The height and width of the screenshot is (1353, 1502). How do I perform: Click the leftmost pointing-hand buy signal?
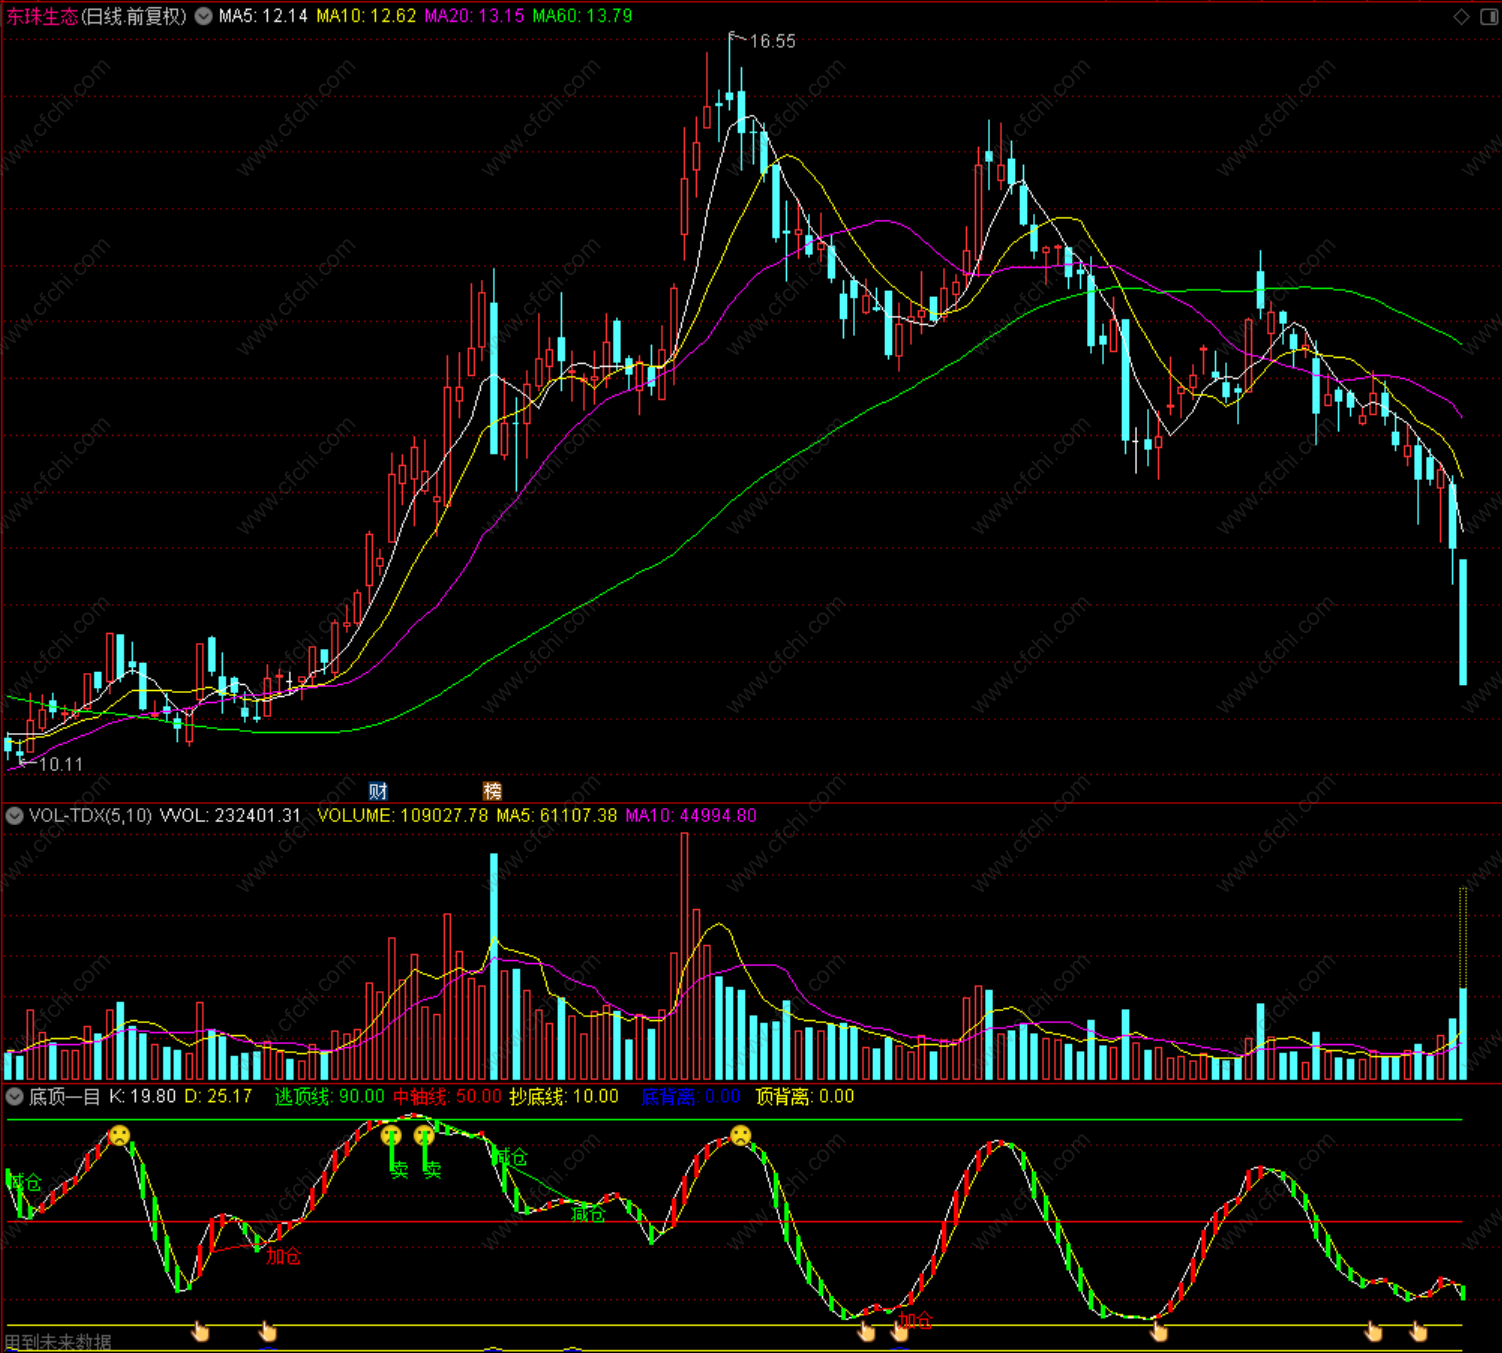[x=200, y=1331]
